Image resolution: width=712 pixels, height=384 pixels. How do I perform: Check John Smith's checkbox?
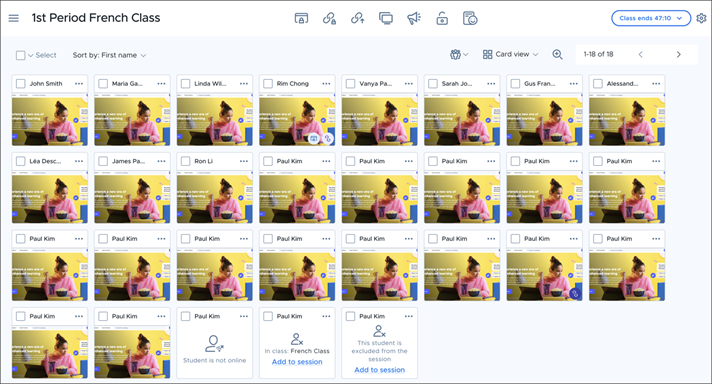(x=20, y=84)
